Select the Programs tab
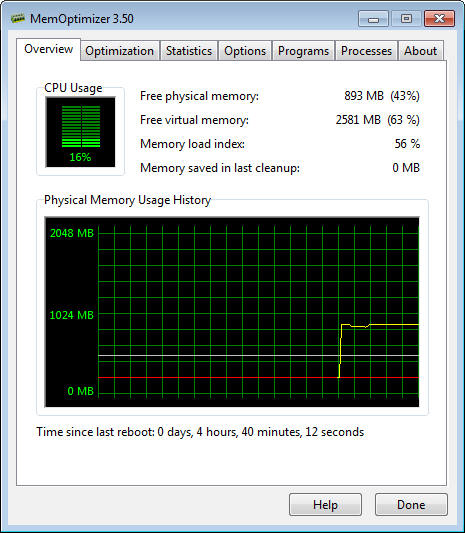The height and width of the screenshot is (533, 465). [x=303, y=51]
